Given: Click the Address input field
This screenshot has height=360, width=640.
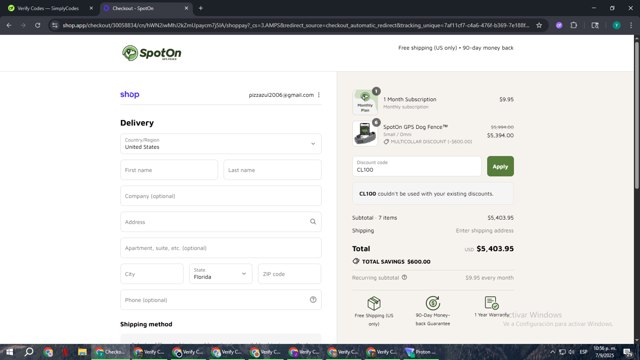Looking at the screenshot, I should click(221, 222).
